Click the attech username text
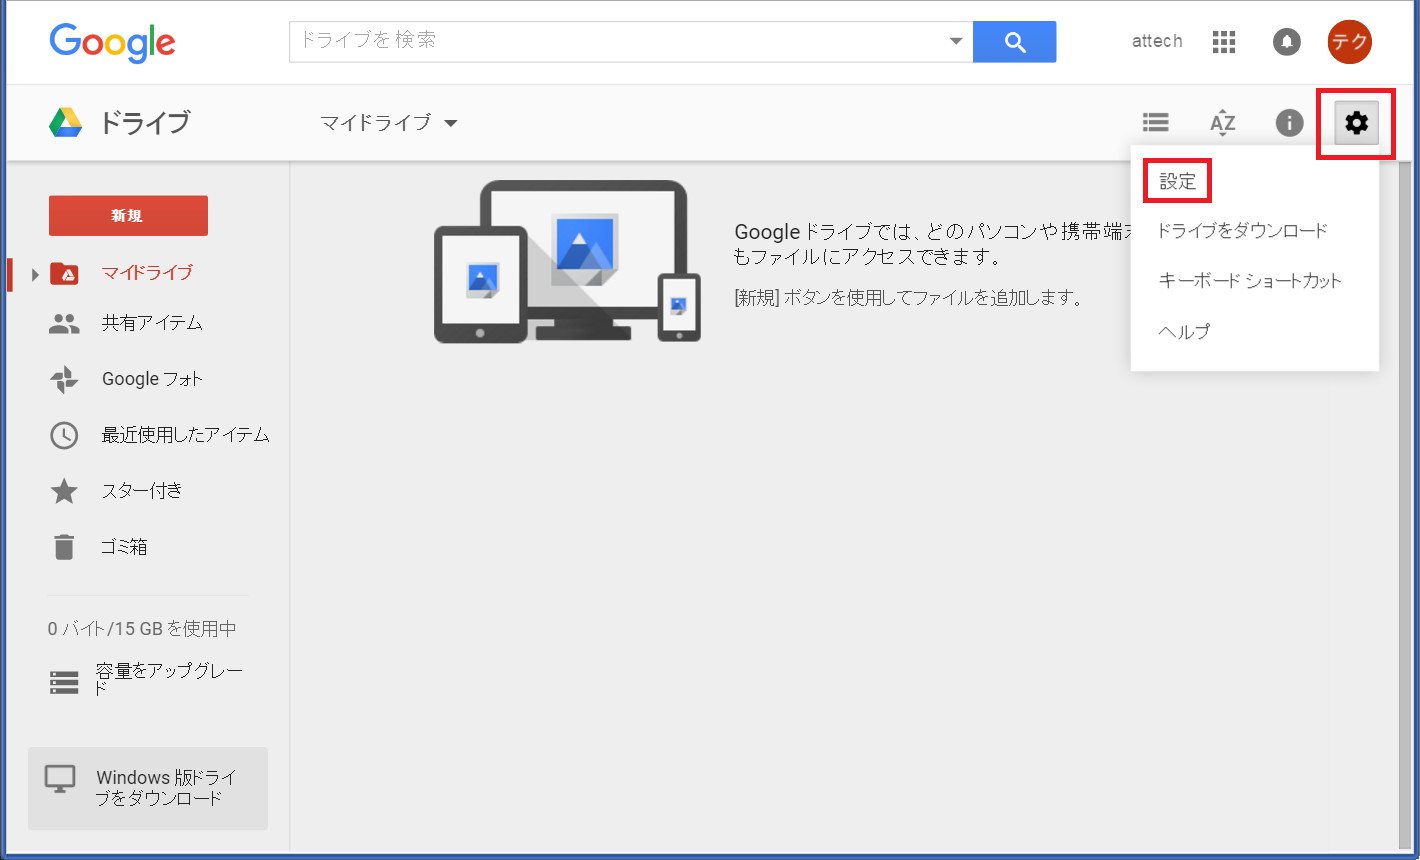This screenshot has height=860, width=1420. (x=1157, y=41)
